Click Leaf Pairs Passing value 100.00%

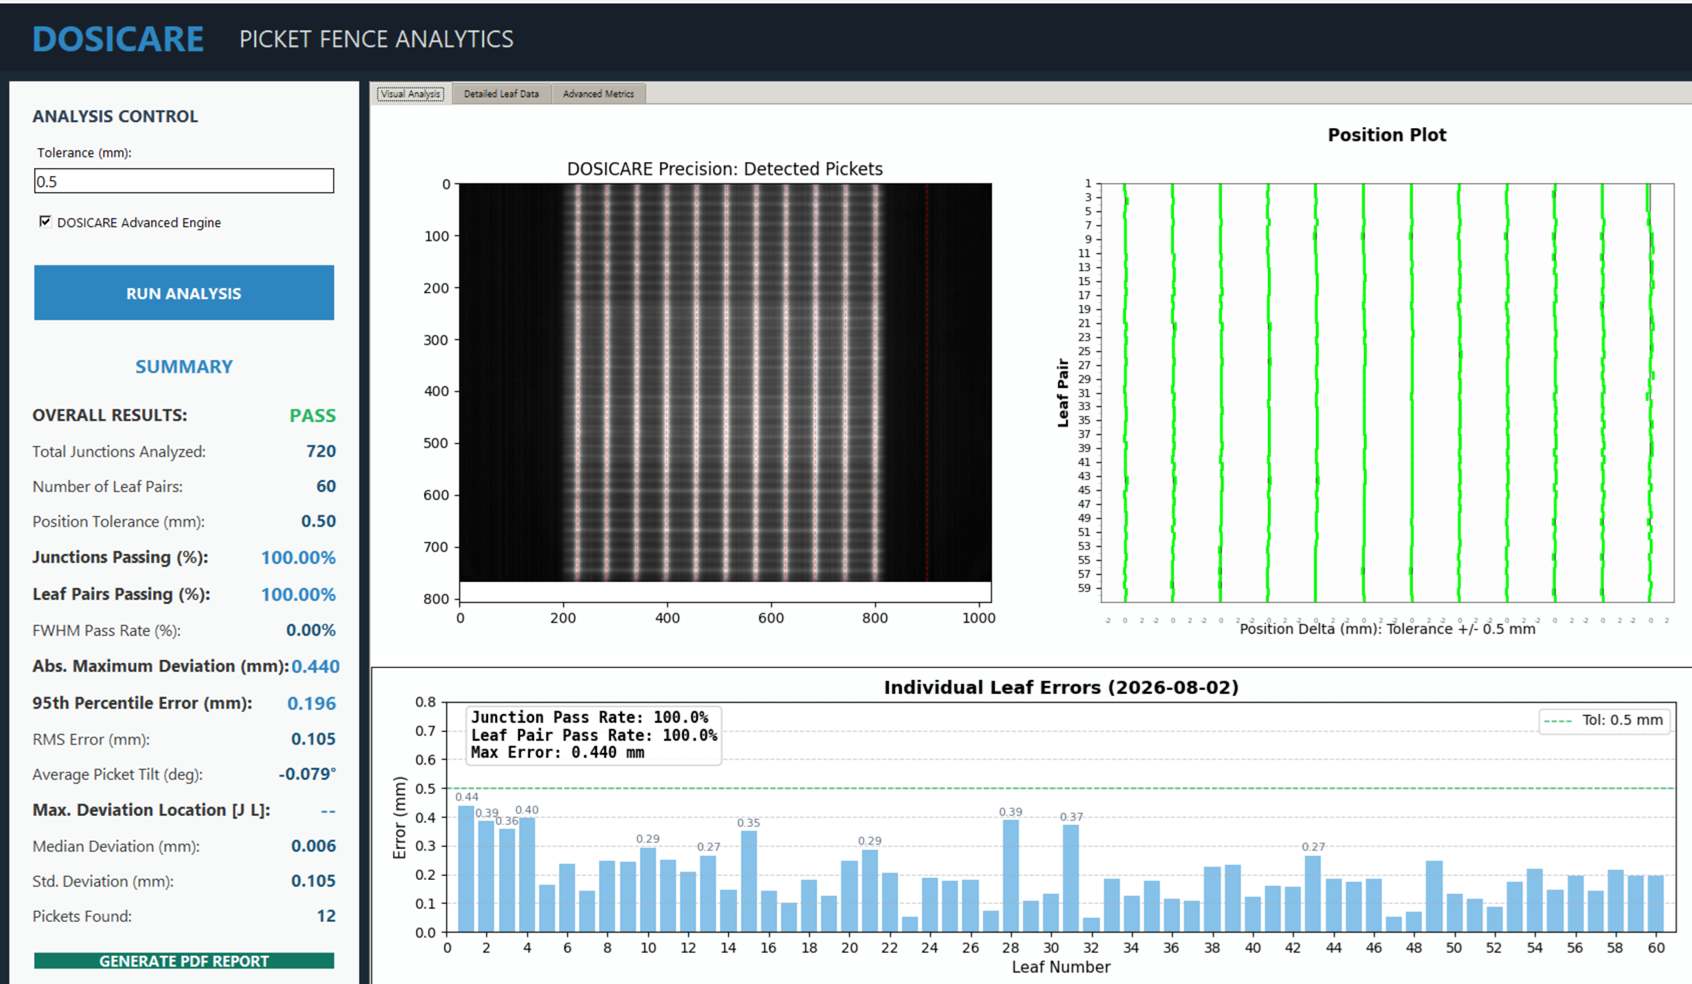[x=298, y=594]
